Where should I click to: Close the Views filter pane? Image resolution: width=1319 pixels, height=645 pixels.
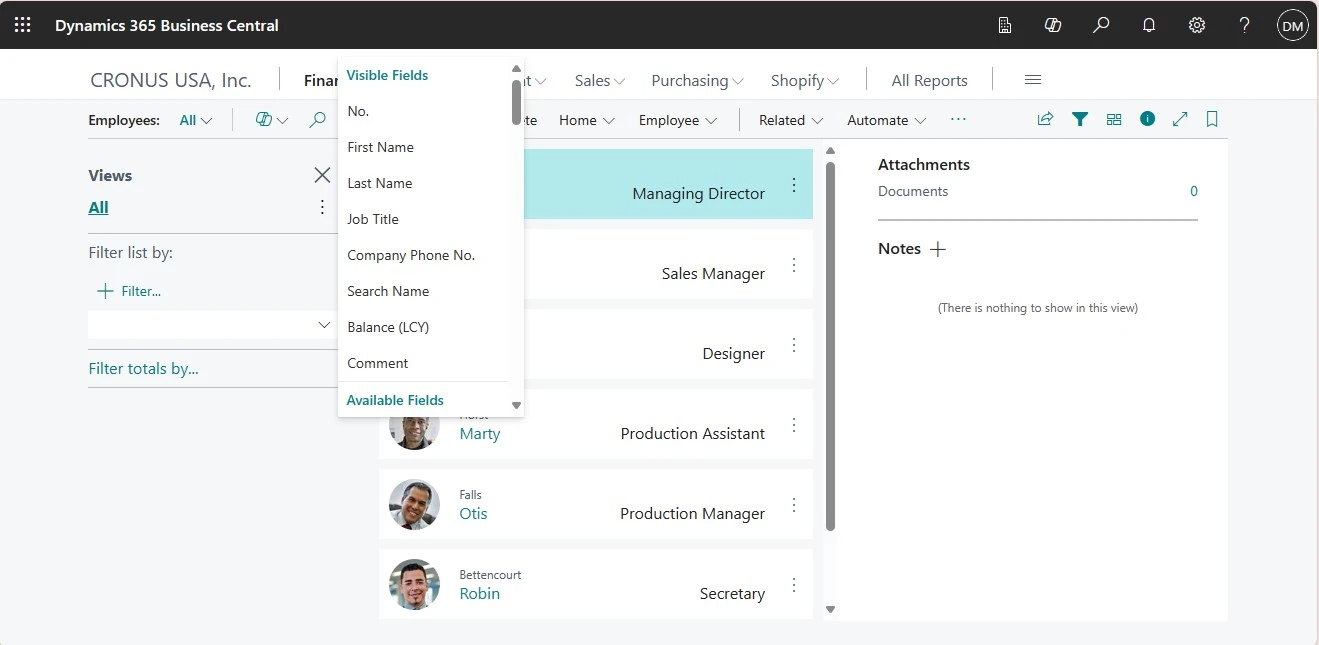point(322,175)
